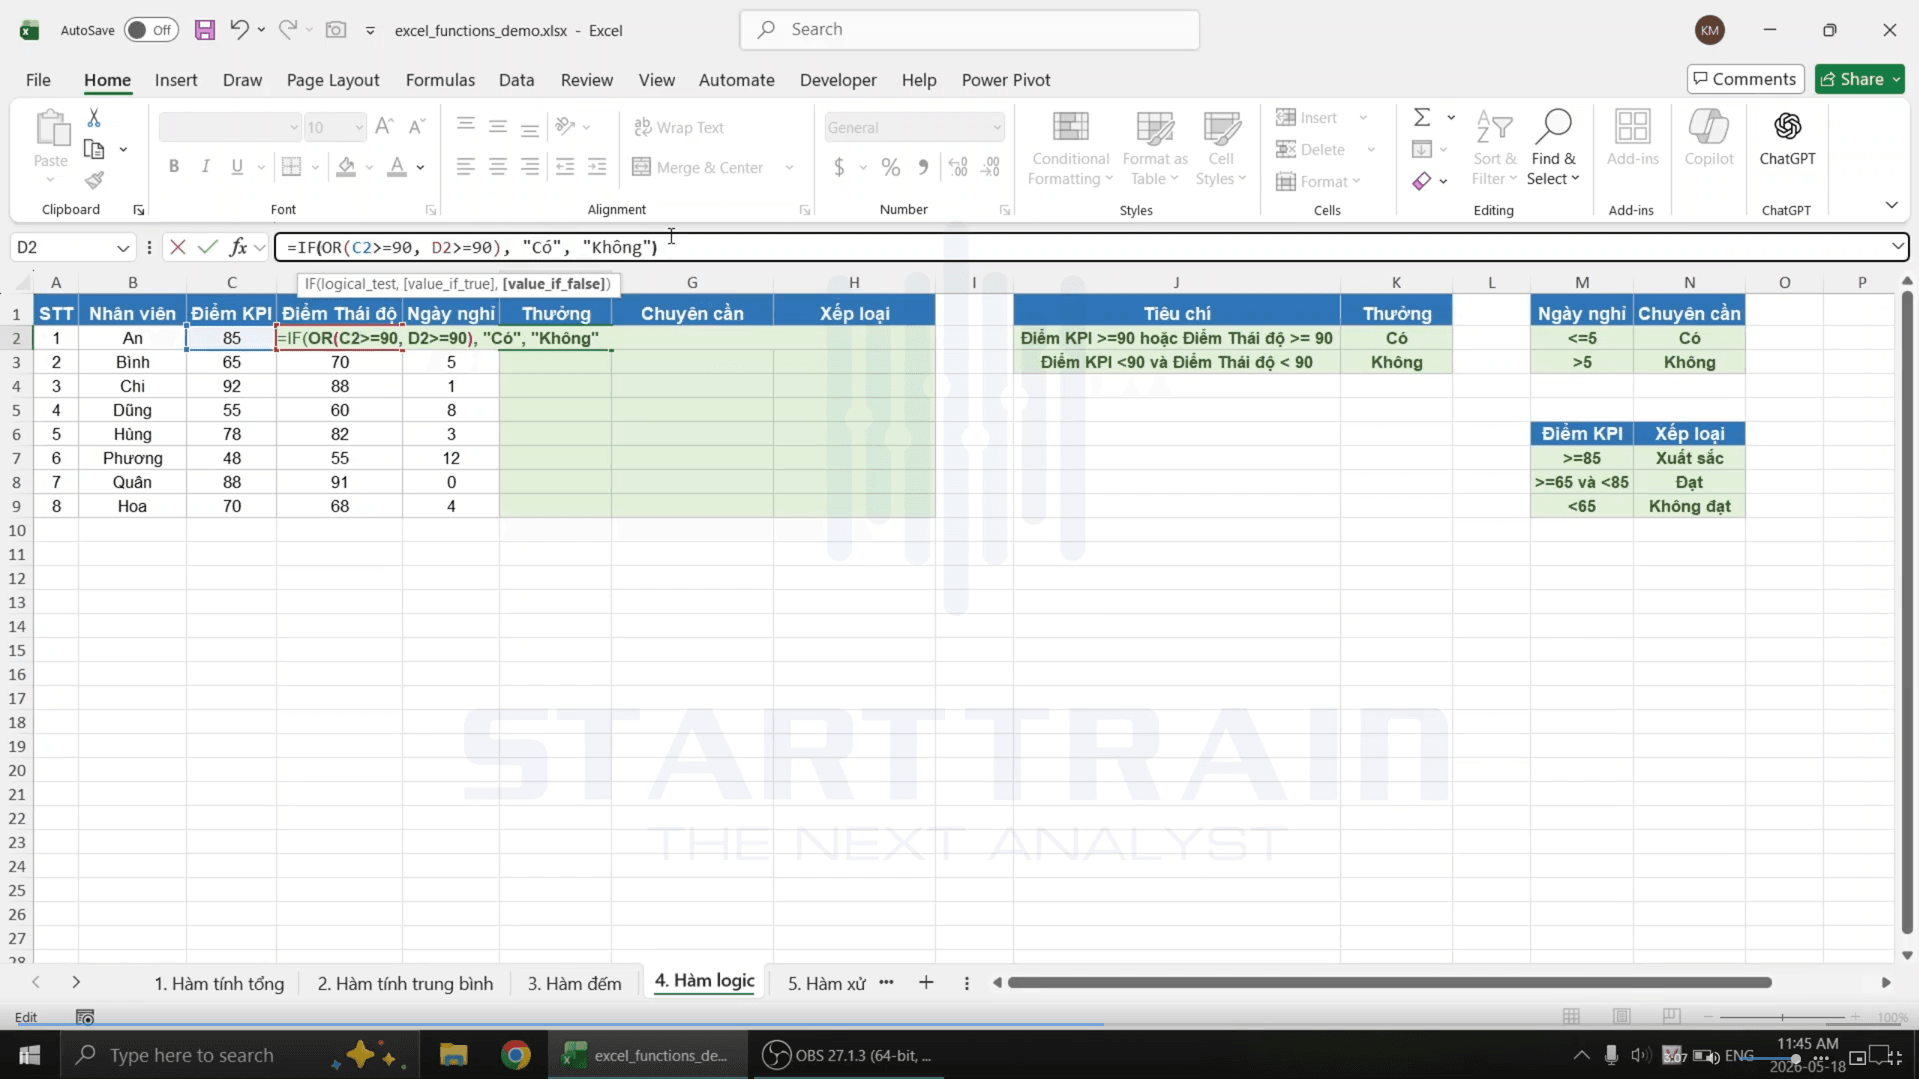Click the Copy icon in Clipboard group
The height and width of the screenshot is (1079, 1919).
94,149
